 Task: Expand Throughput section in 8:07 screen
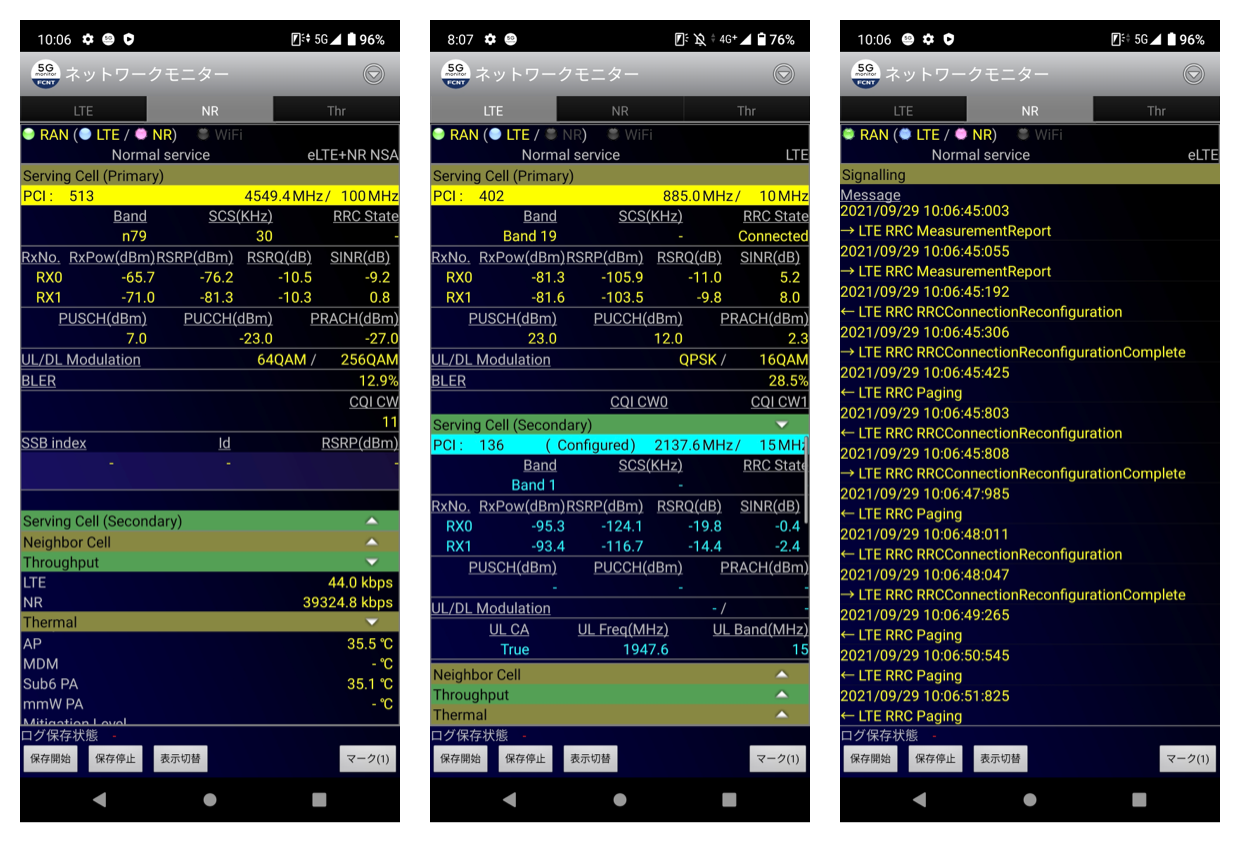620,695
